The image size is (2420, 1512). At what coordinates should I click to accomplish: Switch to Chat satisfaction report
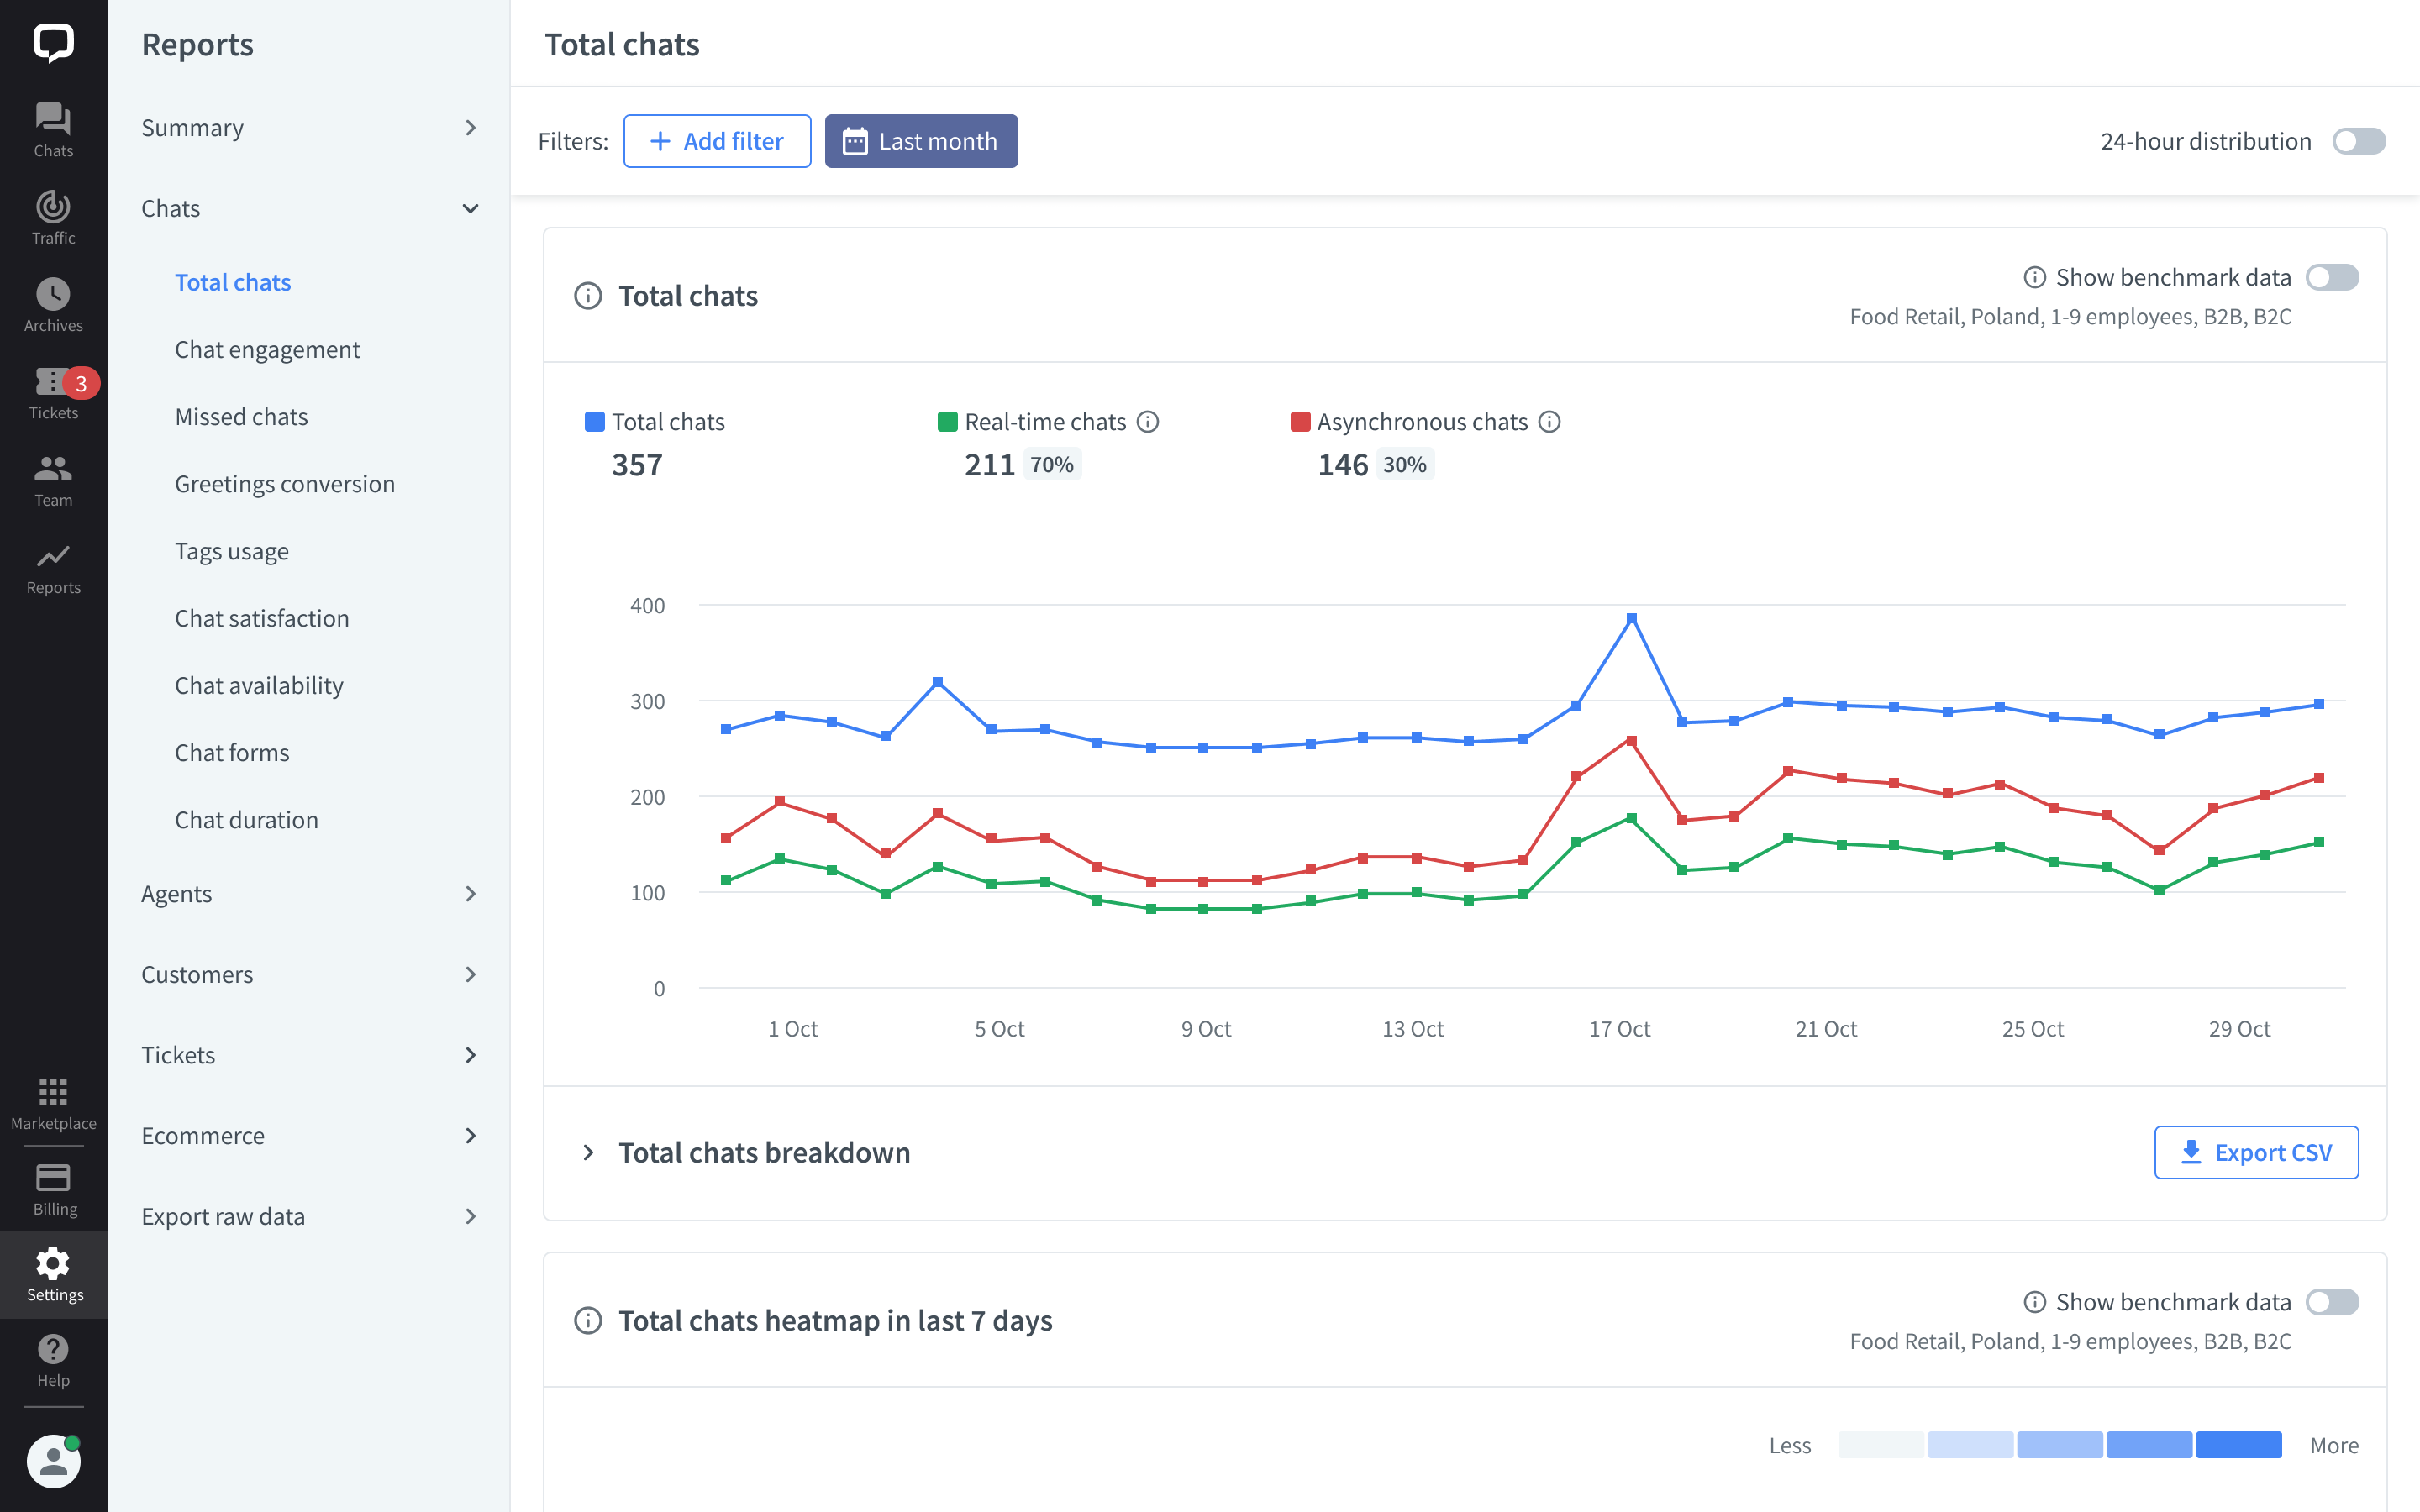(x=261, y=618)
